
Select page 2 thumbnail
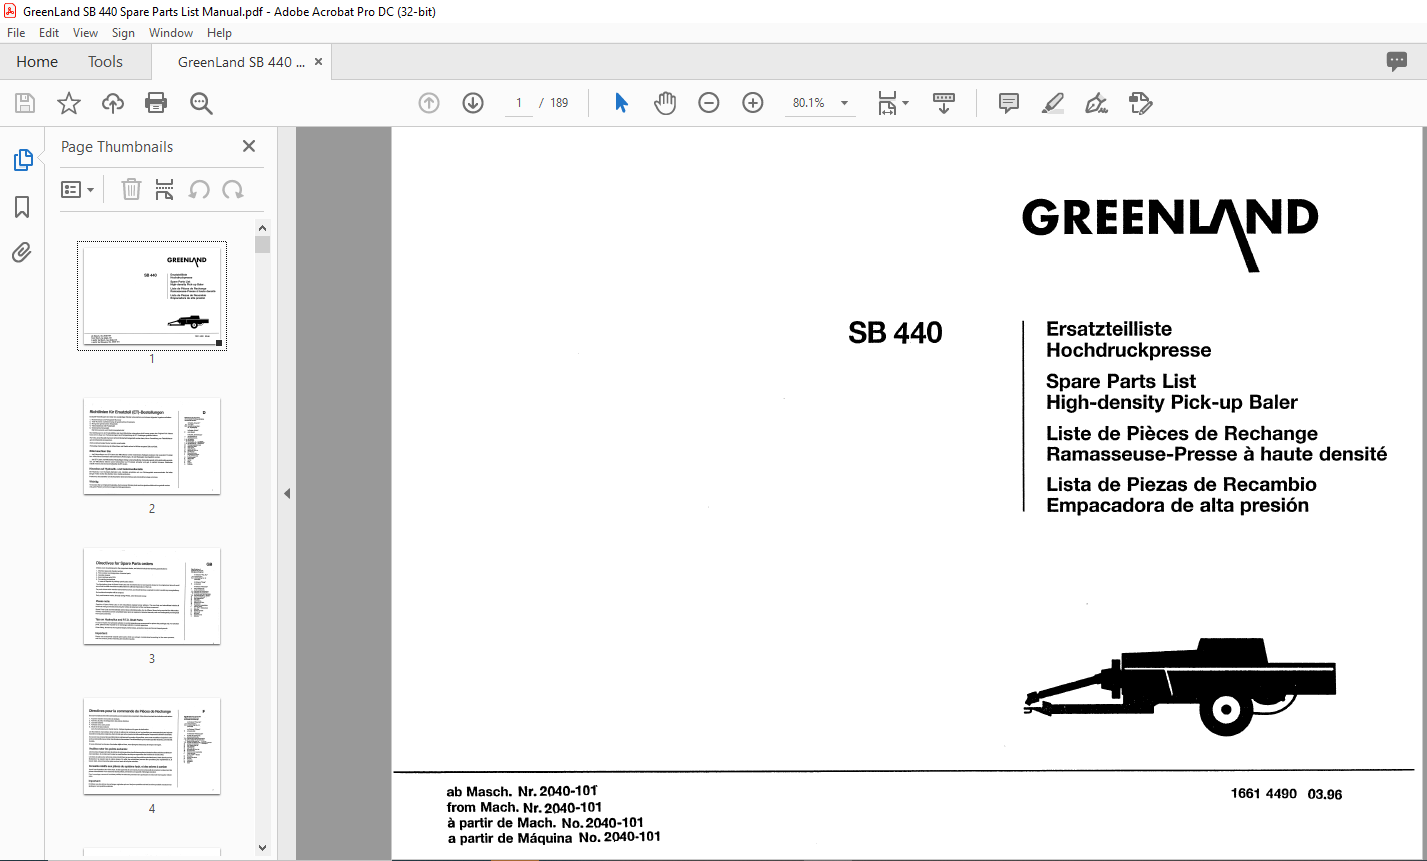click(152, 446)
